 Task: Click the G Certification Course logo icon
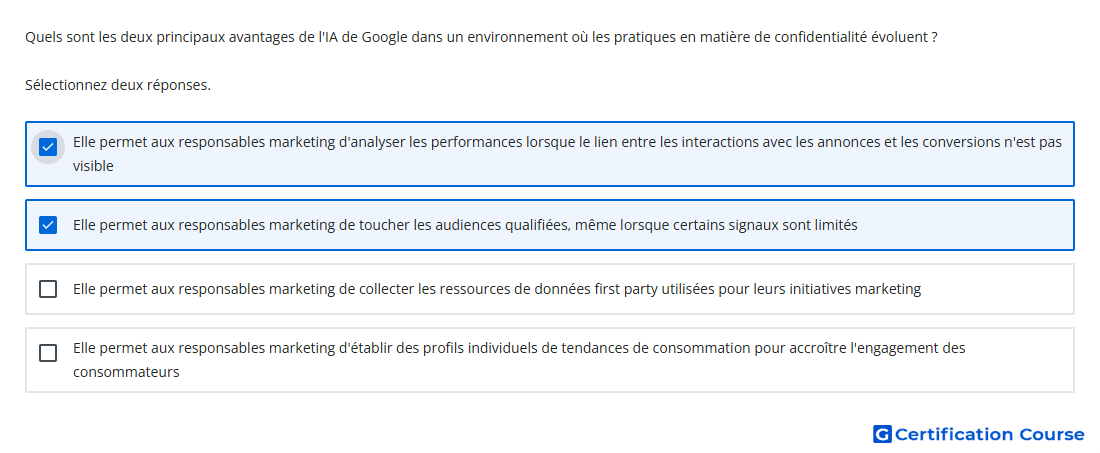pos(882,434)
